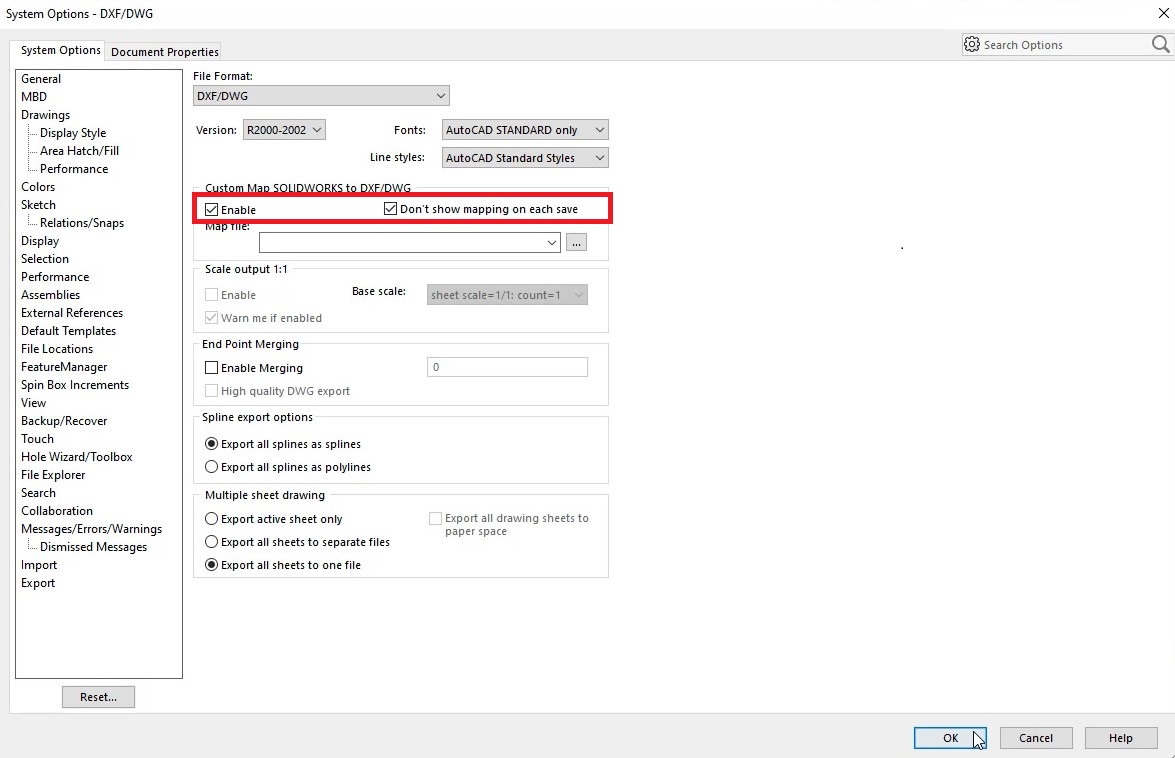
Task: Click the map file browse ellipsis button
Action: (x=576, y=243)
